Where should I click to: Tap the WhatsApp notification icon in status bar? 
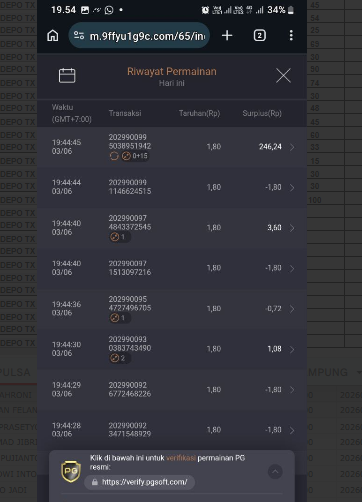(109, 10)
